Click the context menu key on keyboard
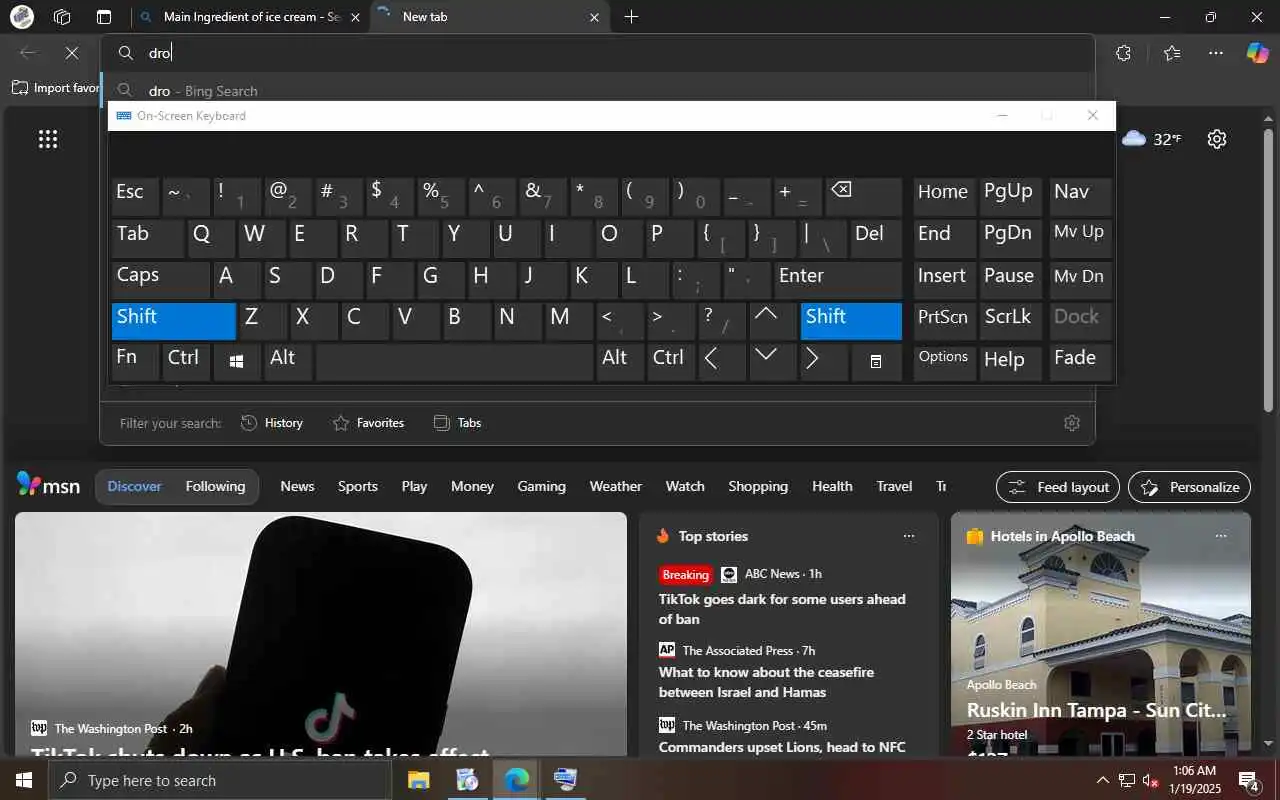 click(876, 361)
